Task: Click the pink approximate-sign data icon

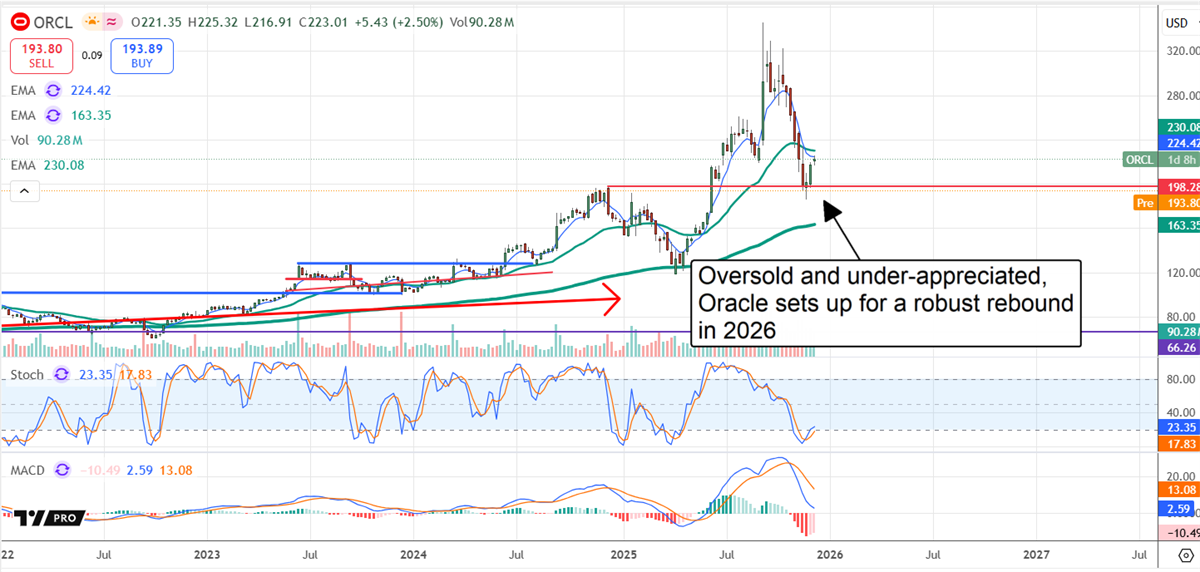Action: (112, 20)
